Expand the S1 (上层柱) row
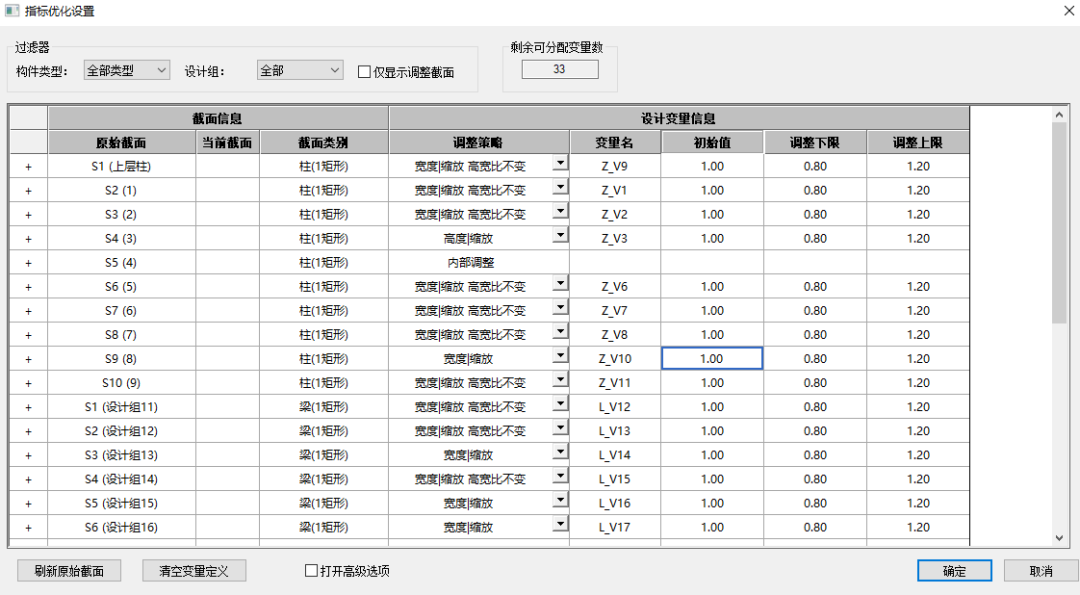Viewport: 1080px width, 595px height. [27, 165]
